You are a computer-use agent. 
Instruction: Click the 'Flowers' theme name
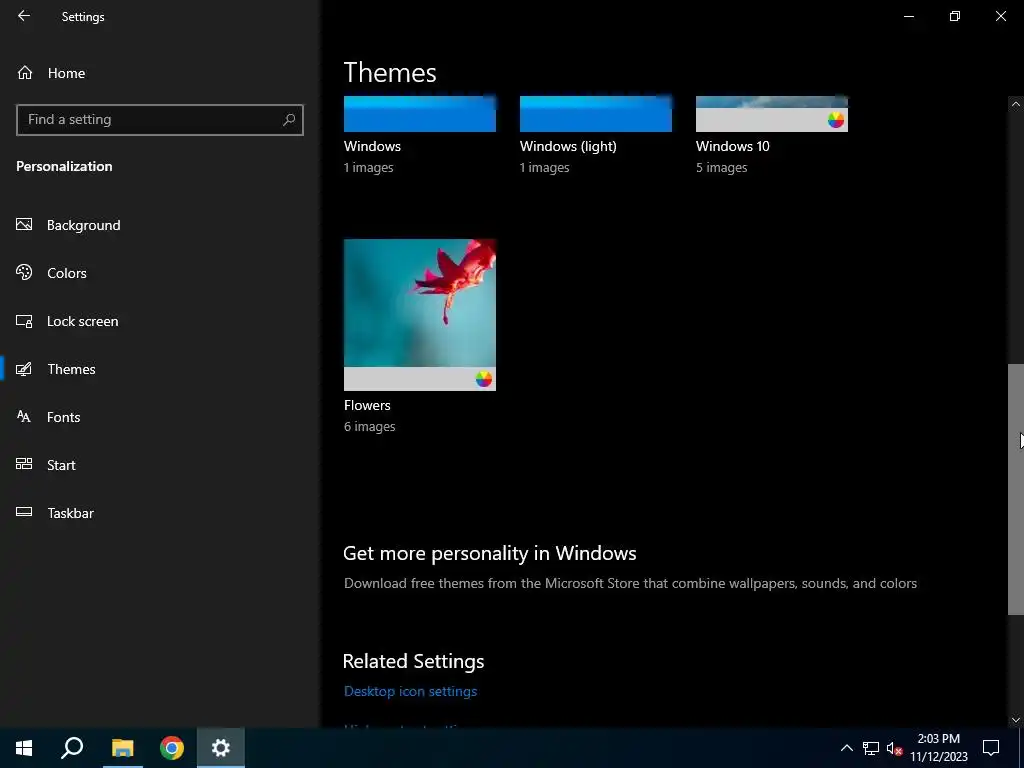tap(367, 406)
